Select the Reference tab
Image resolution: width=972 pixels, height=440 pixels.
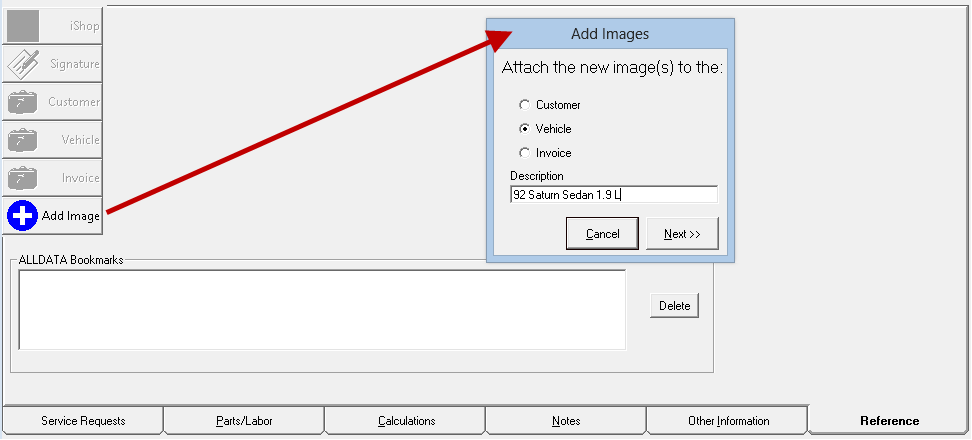pos(889,421)
